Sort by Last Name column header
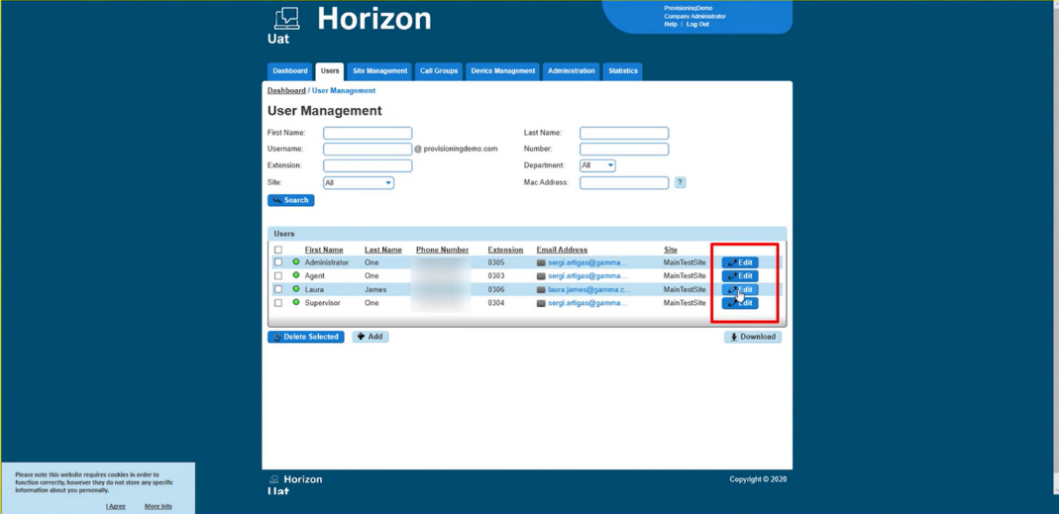Screen dimensions: 1059x514 [383, 250]
